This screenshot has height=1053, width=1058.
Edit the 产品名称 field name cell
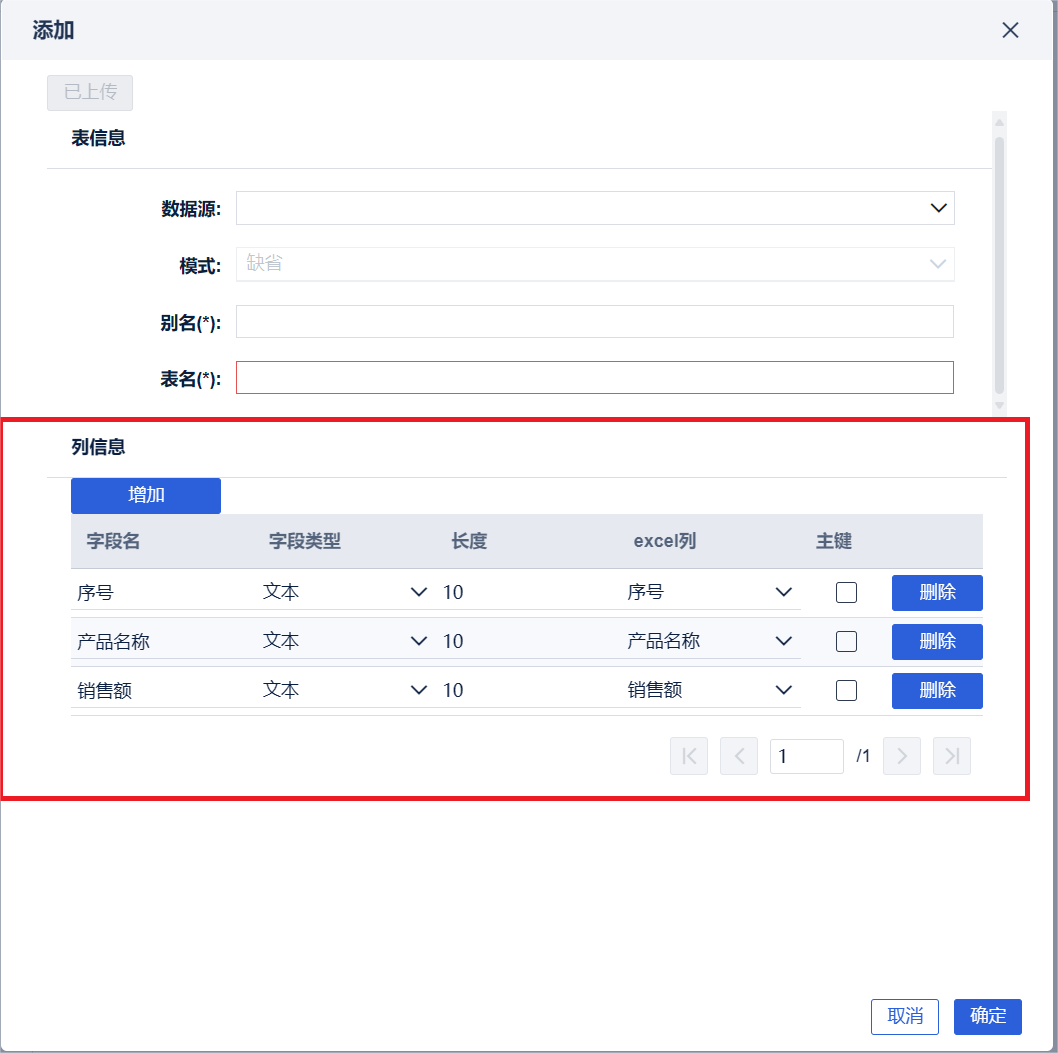click(163, 641)
